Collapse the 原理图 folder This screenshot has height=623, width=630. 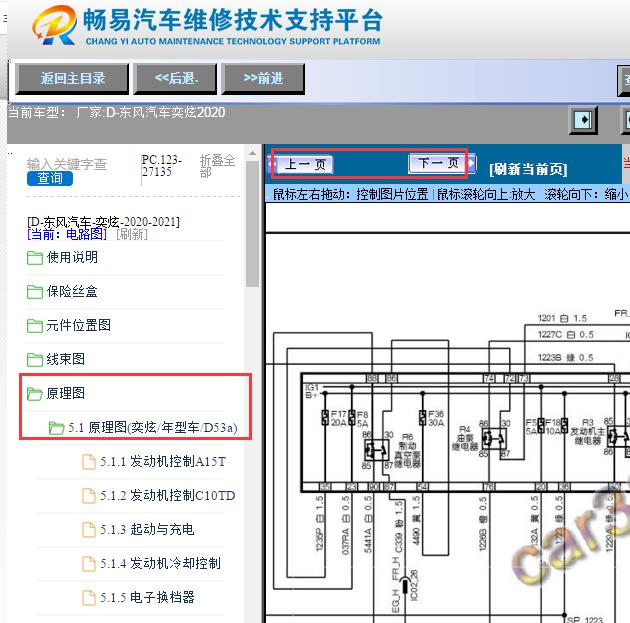pos(66,393)
